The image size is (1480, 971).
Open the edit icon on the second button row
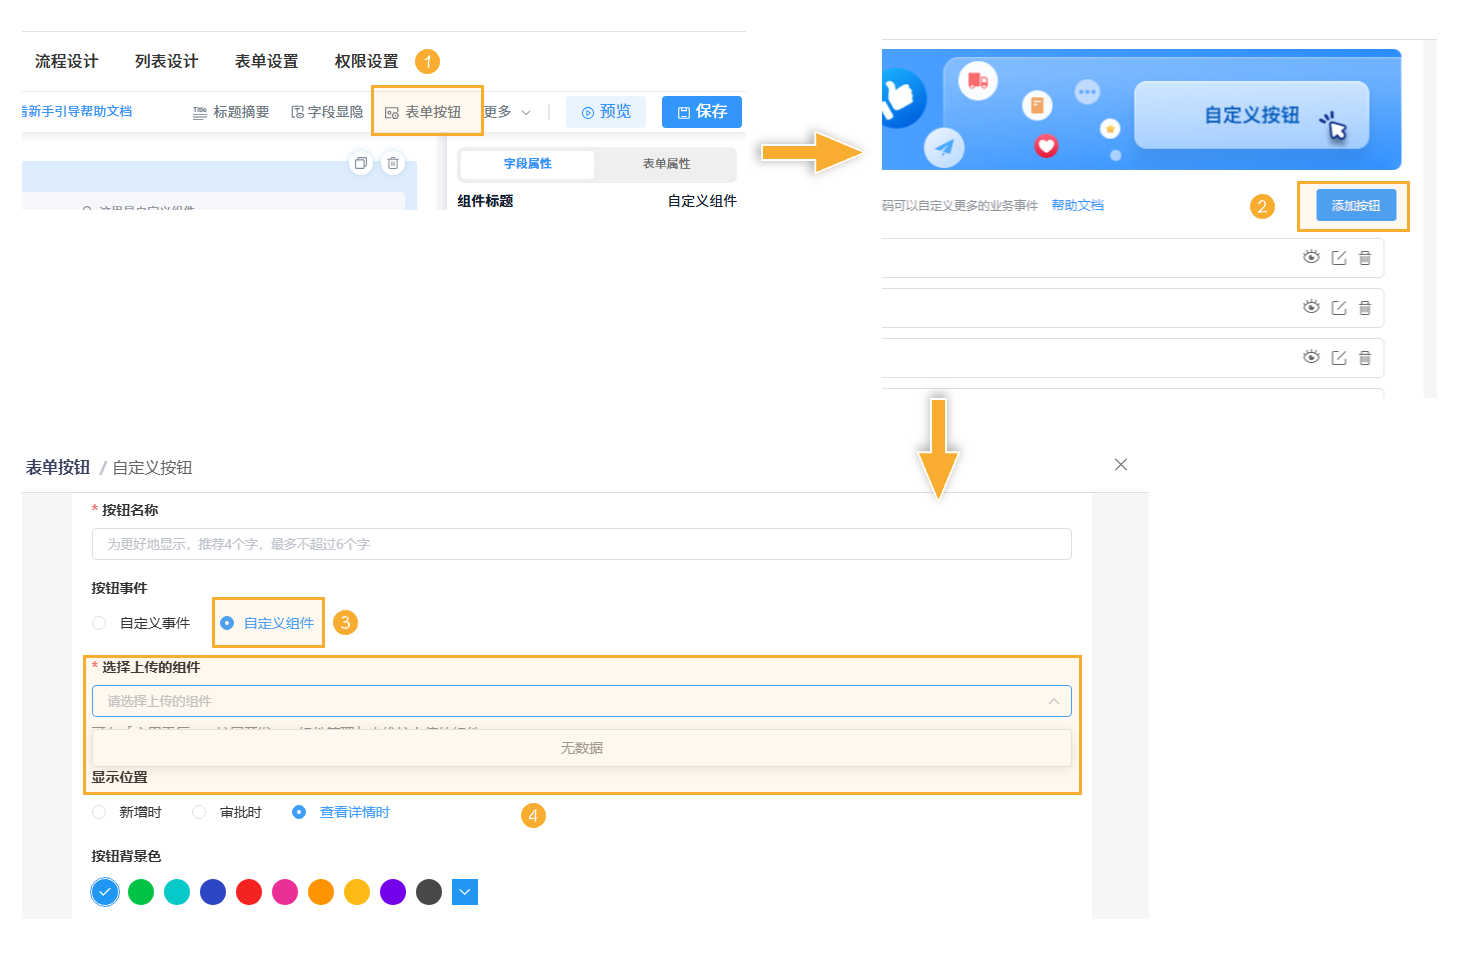click(x=1339, y=307)
